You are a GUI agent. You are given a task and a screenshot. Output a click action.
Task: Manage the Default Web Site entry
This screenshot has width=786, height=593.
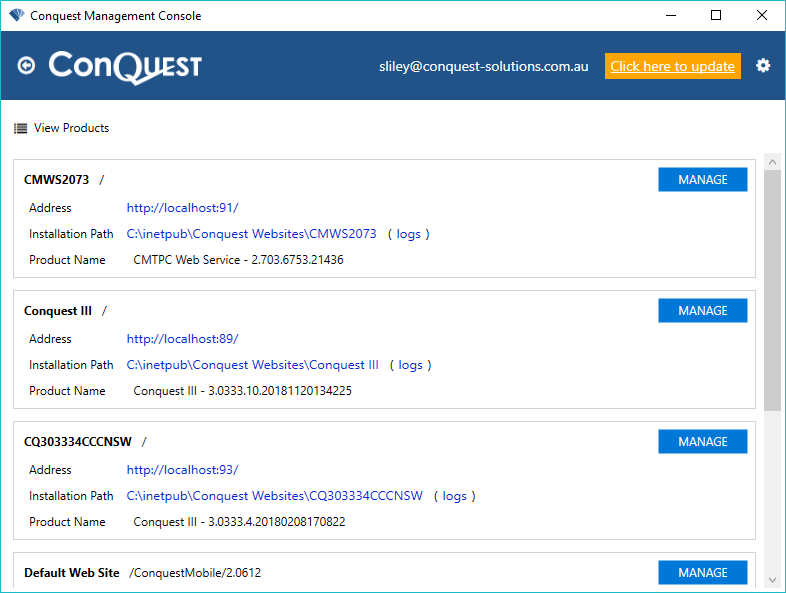pyautogui.click(x=702, y=572)
